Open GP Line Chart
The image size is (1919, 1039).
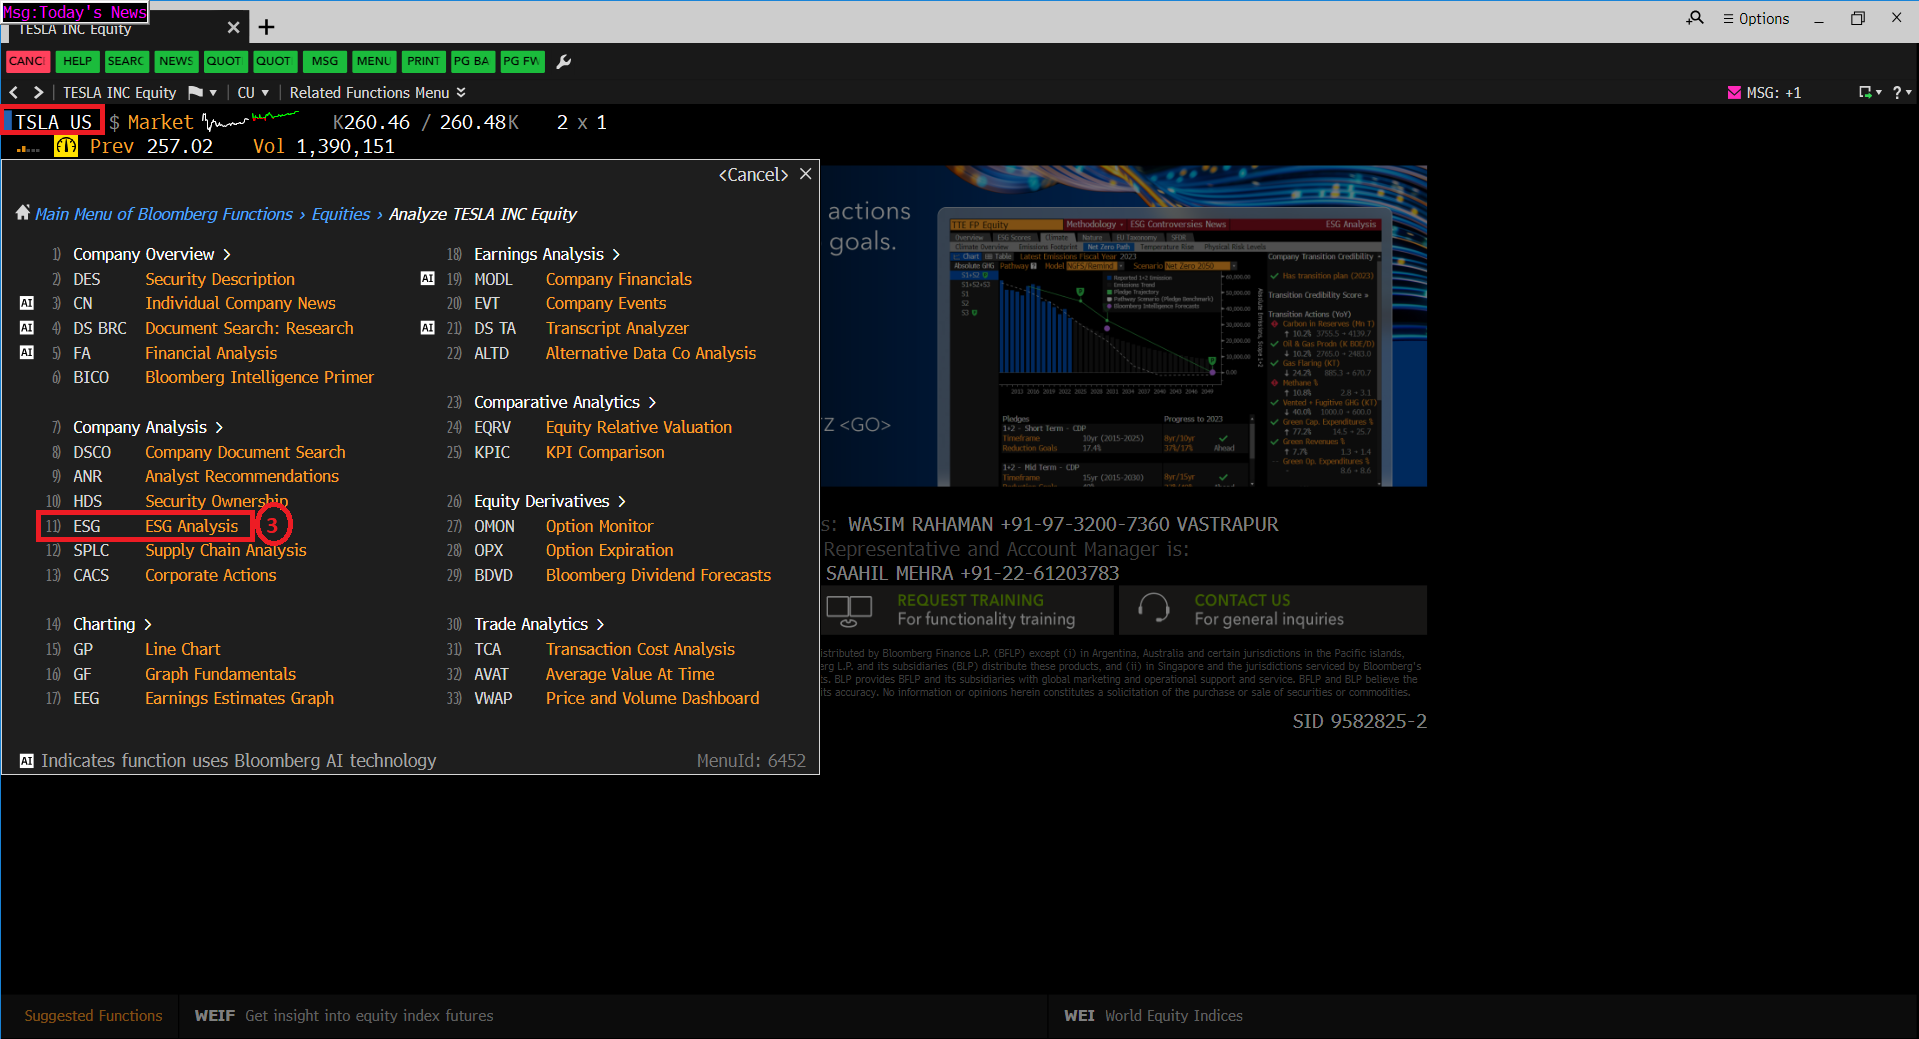point(147,649)
